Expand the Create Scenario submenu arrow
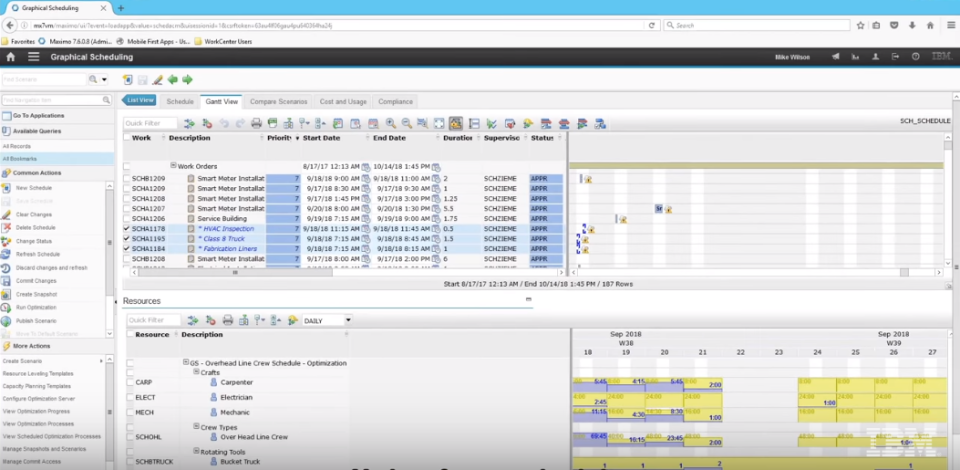This screenshot has width=960, height=470. 102,361
